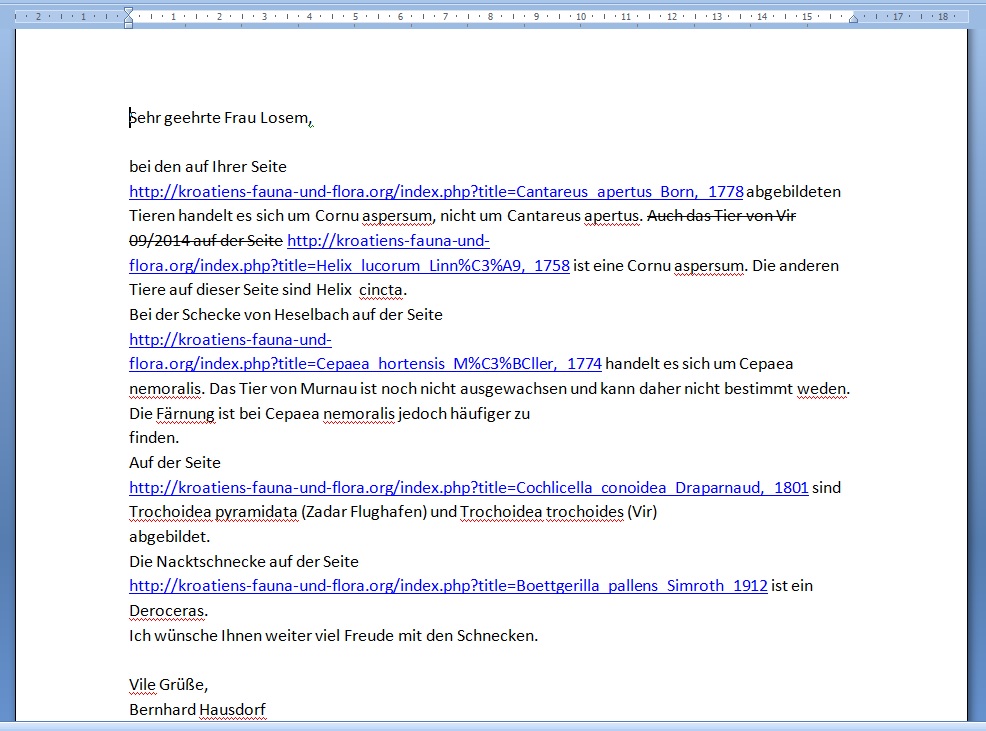Open the Helix_lucorum link's second line
The image size is (986, 731).
pos(349,266)
